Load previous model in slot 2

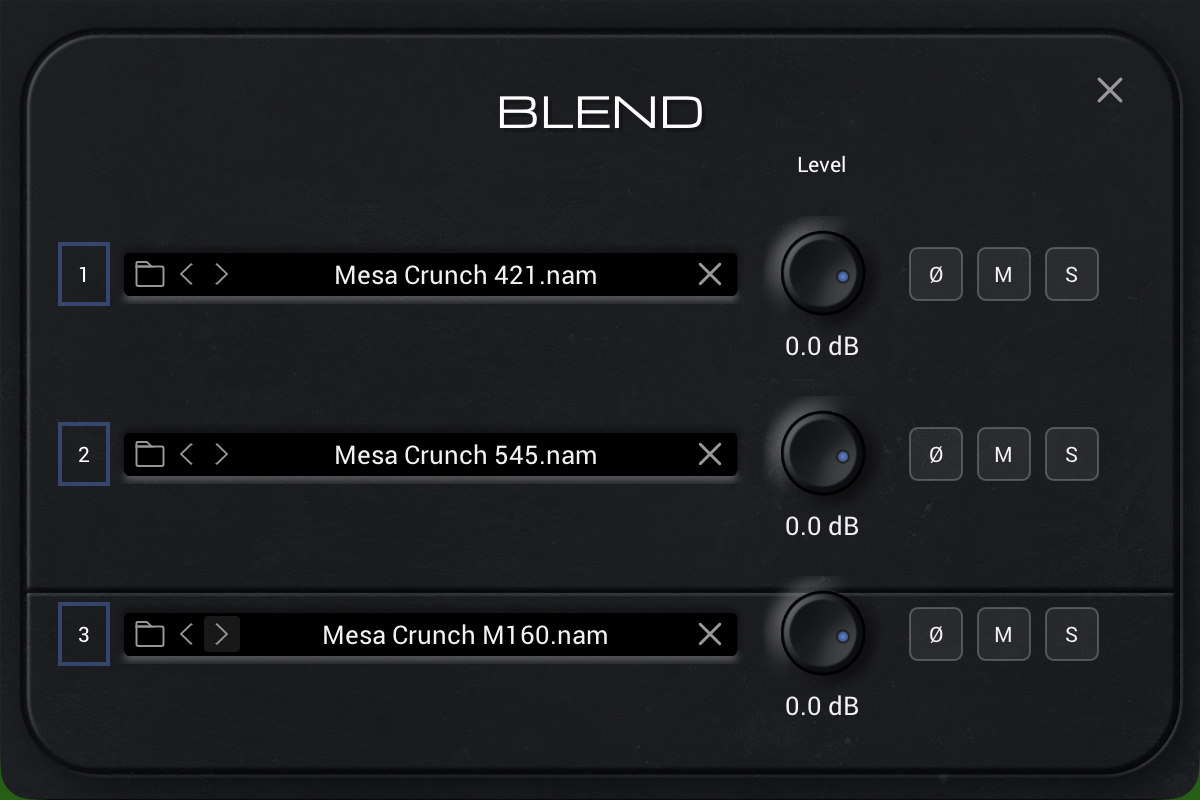(186, 454)
